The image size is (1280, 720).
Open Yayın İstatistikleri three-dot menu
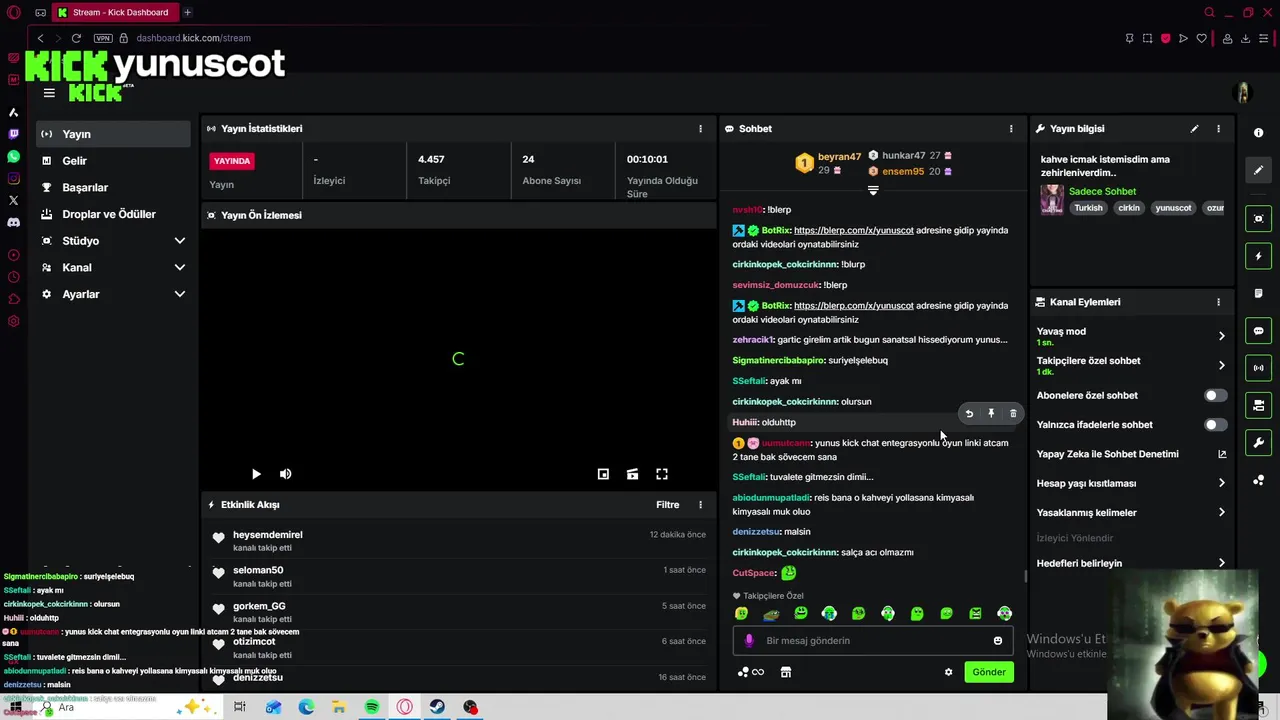pyautogui.click(x=700, y=129)
